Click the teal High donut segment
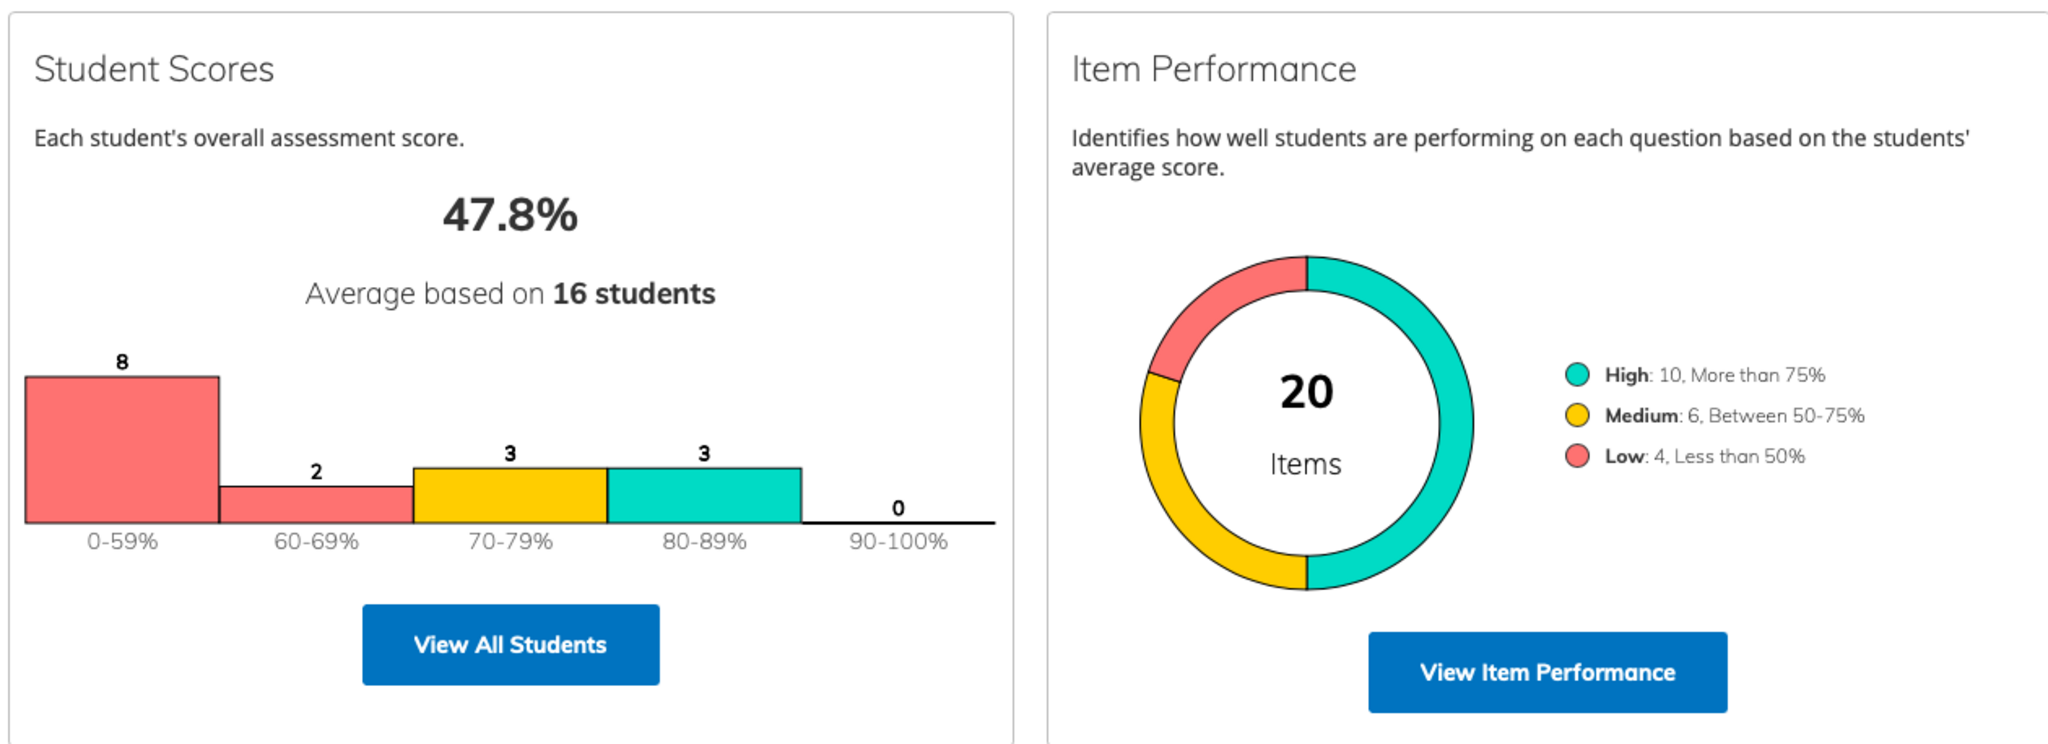 tap(1455, 423)
